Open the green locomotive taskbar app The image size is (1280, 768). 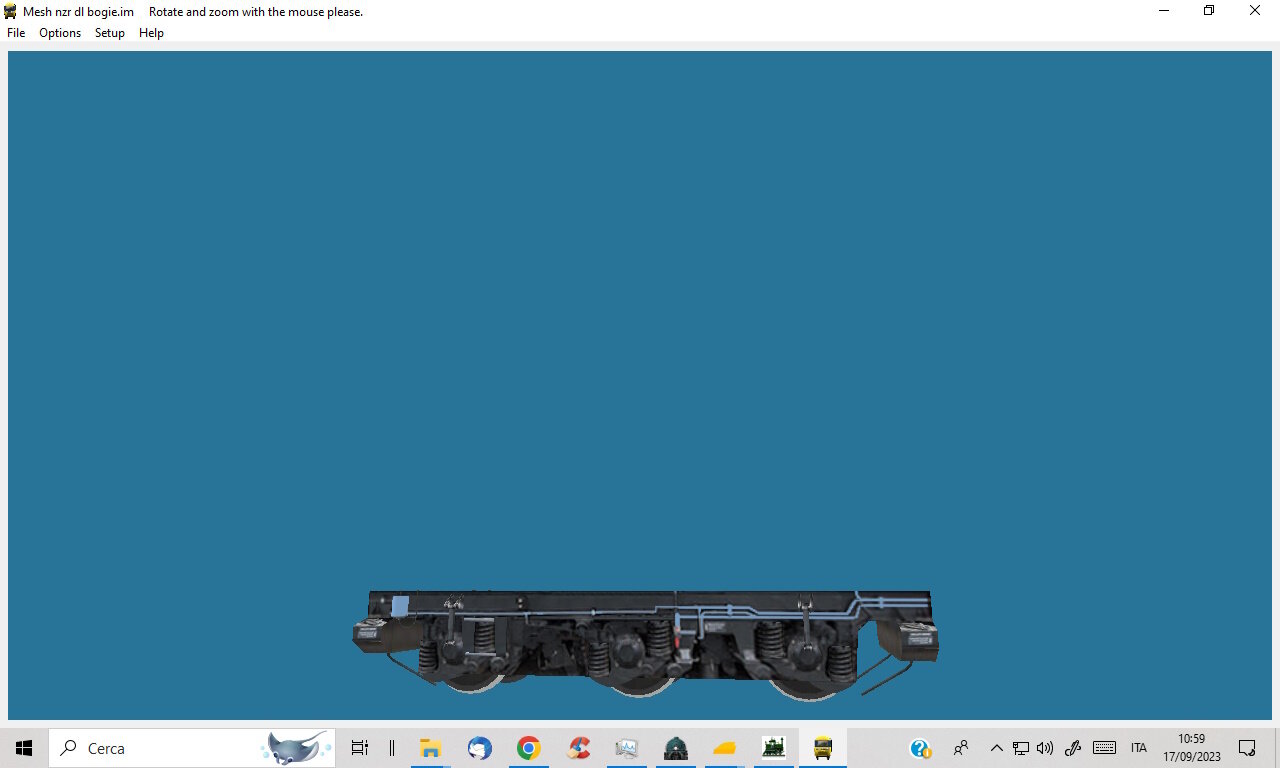point(774,748)
